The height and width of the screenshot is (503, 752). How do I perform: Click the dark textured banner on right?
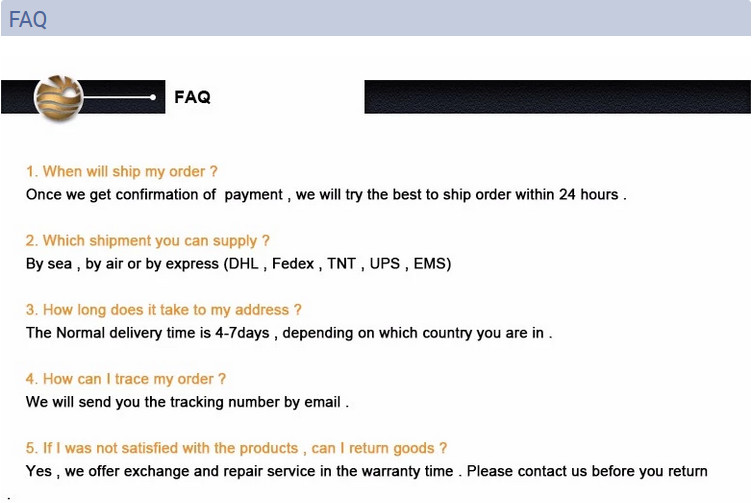(557, 97)
